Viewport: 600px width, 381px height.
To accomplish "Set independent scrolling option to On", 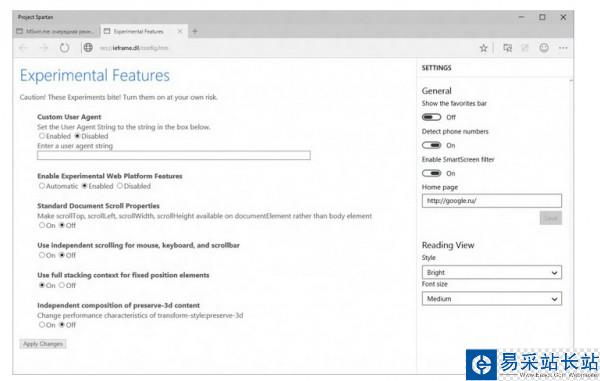I will (42, 255).
